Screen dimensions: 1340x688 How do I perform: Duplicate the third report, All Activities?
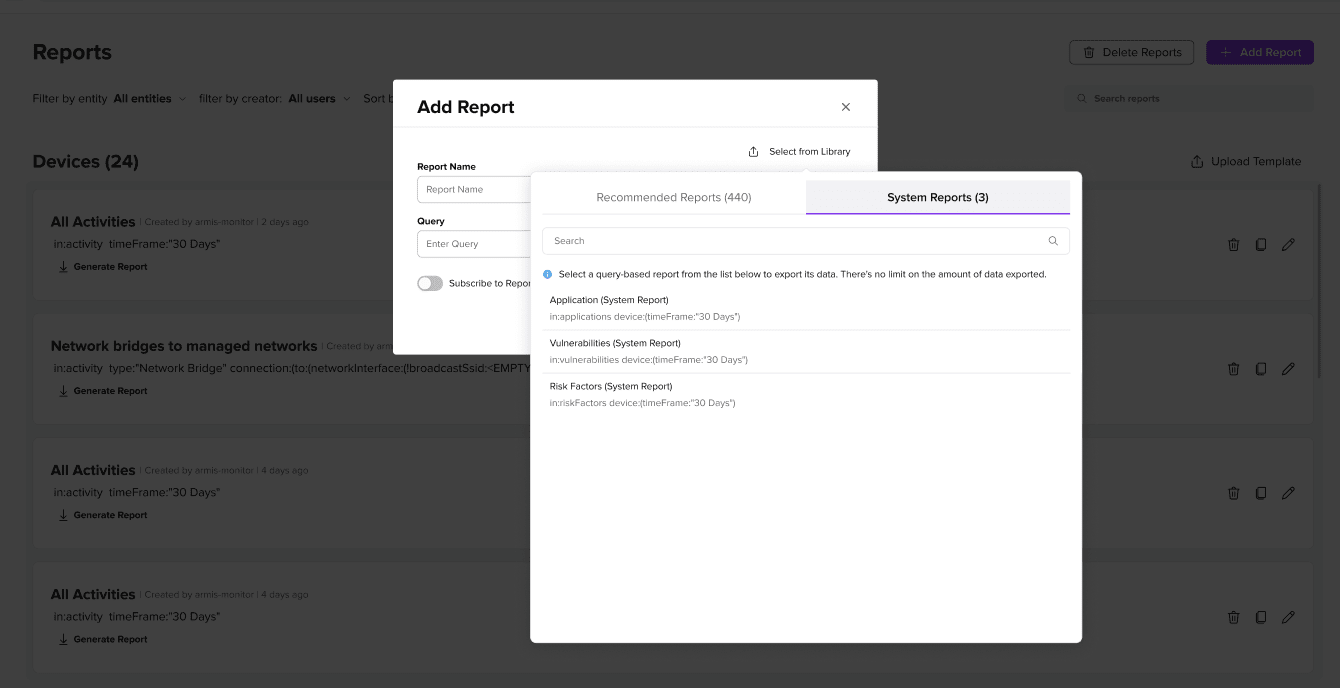tap(1261, 493)
